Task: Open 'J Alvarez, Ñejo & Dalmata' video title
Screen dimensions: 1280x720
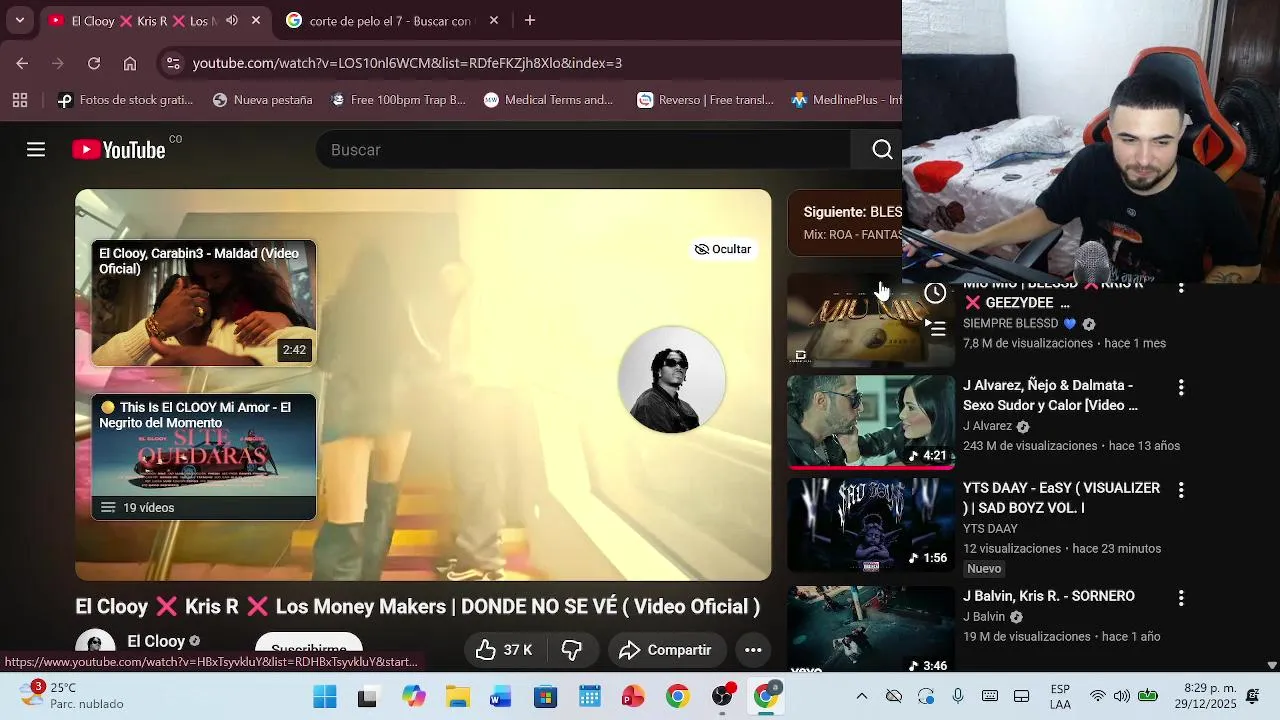Action: (x=1050, y=395)
